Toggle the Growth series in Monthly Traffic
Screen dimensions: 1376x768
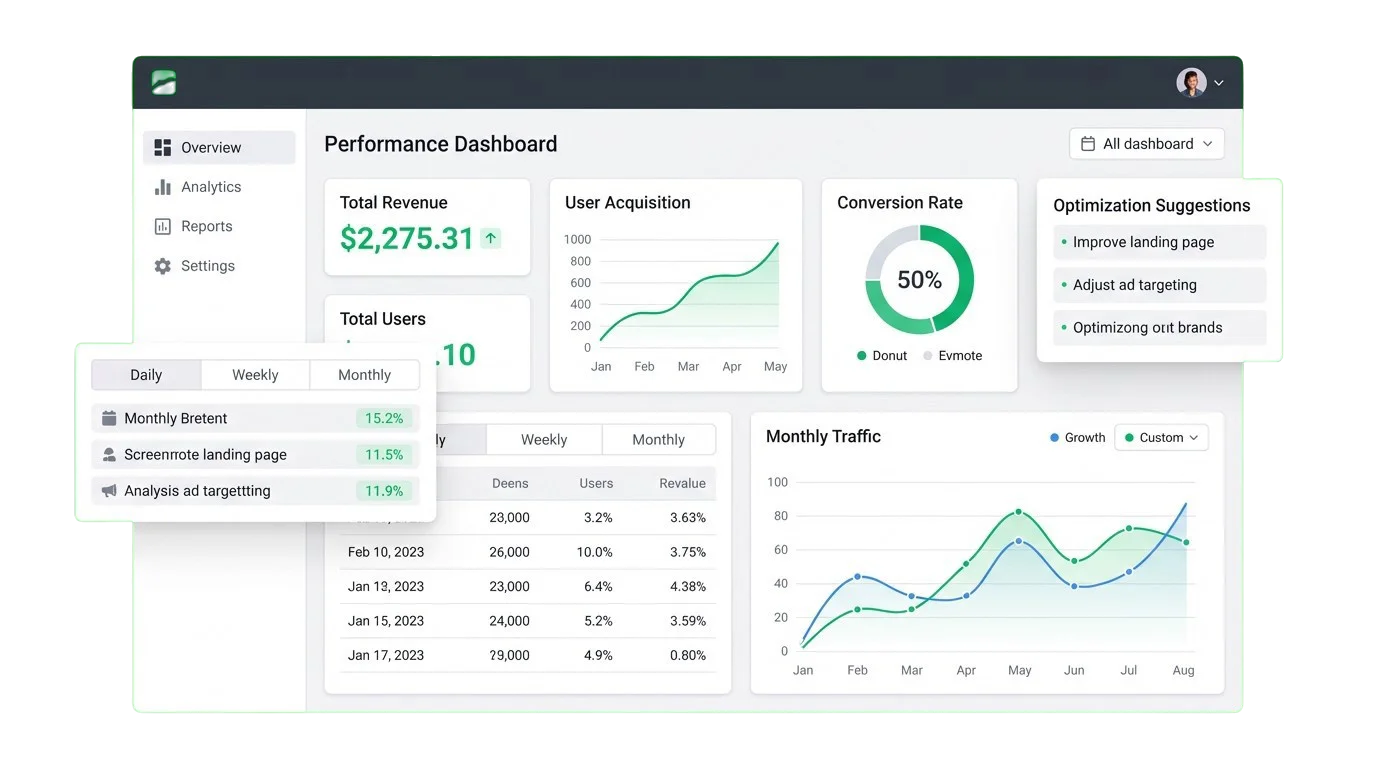coord(1076,438)
